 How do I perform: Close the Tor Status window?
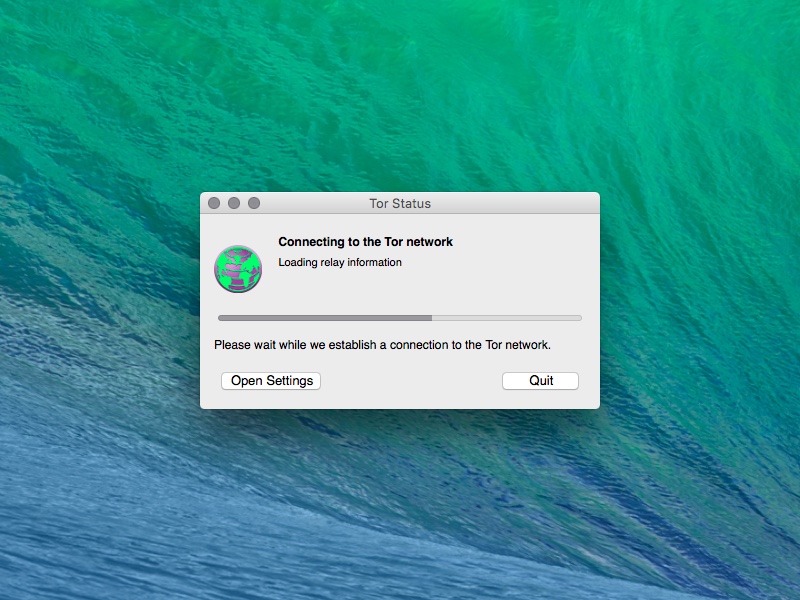214,203
